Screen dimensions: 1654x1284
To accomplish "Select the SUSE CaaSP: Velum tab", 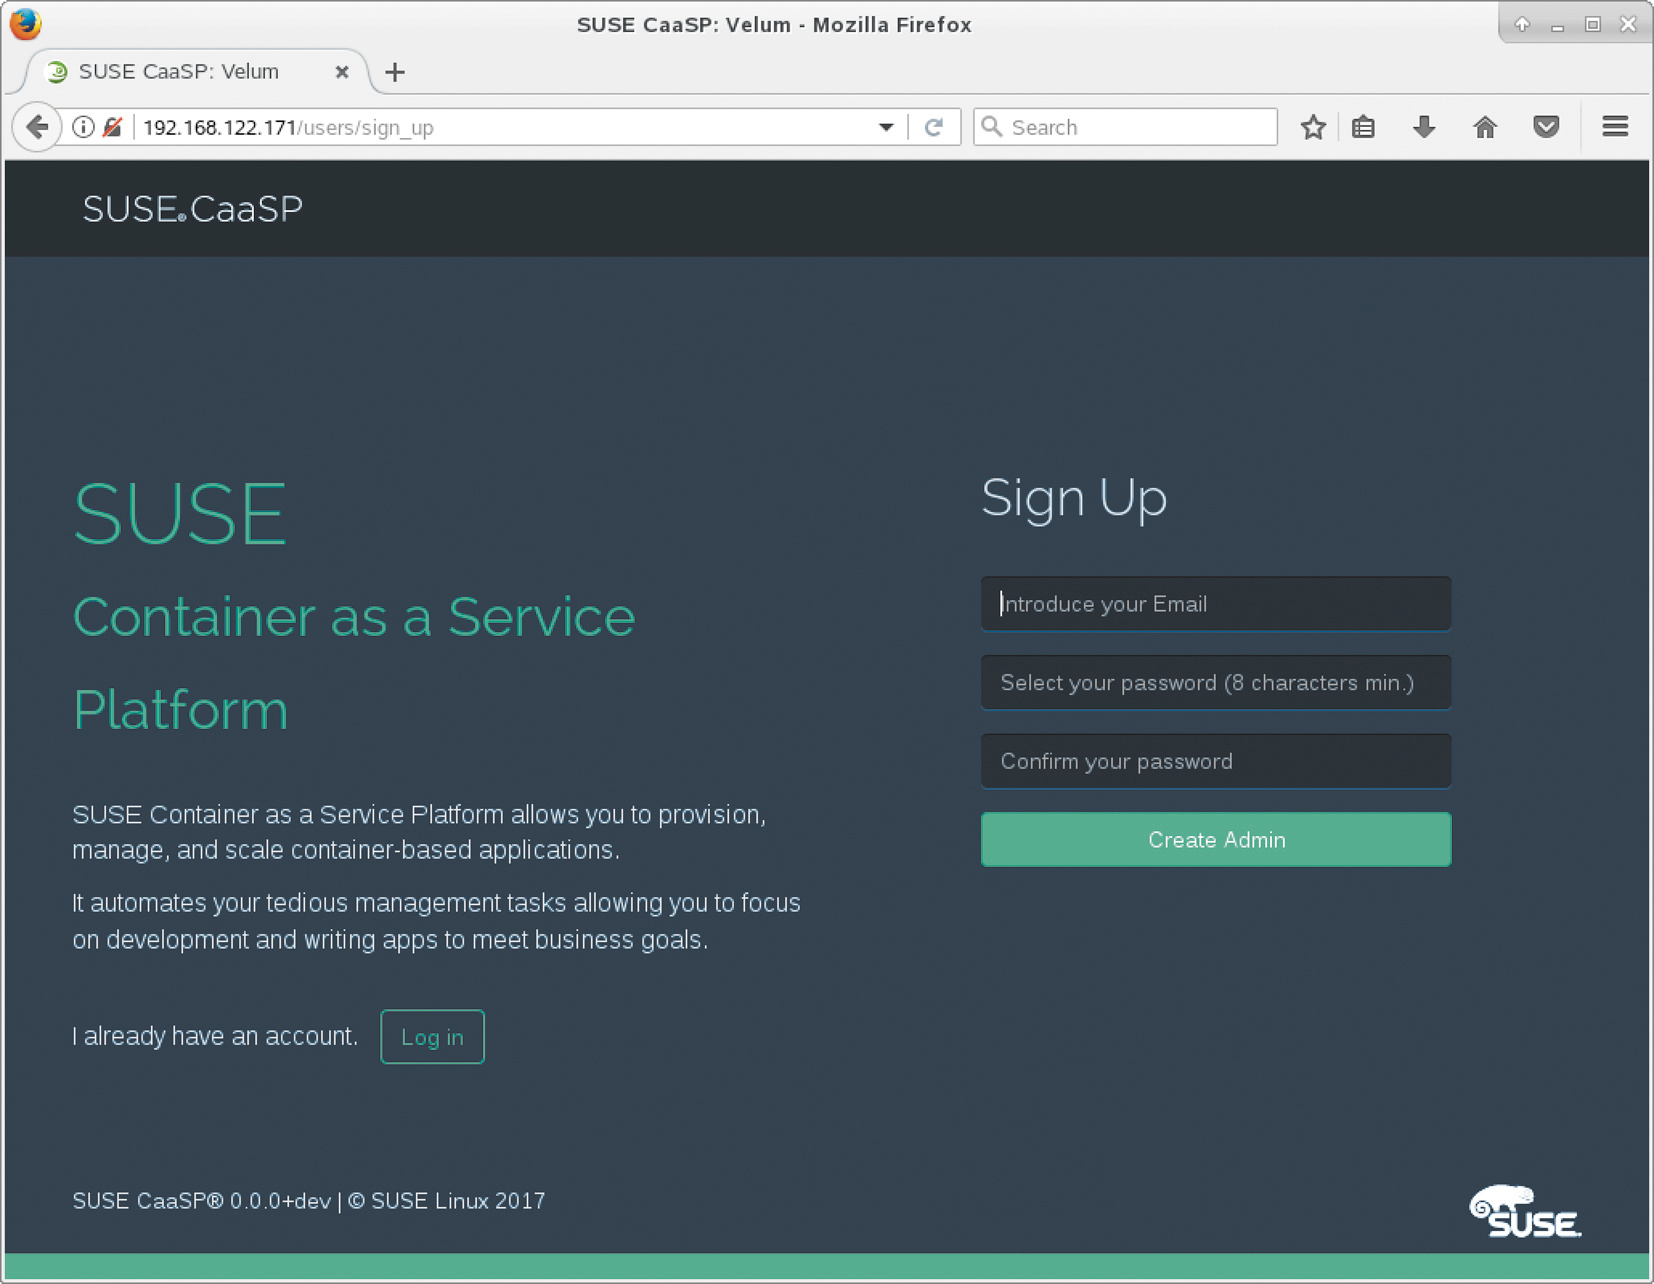I will click(x=196, y=72).
